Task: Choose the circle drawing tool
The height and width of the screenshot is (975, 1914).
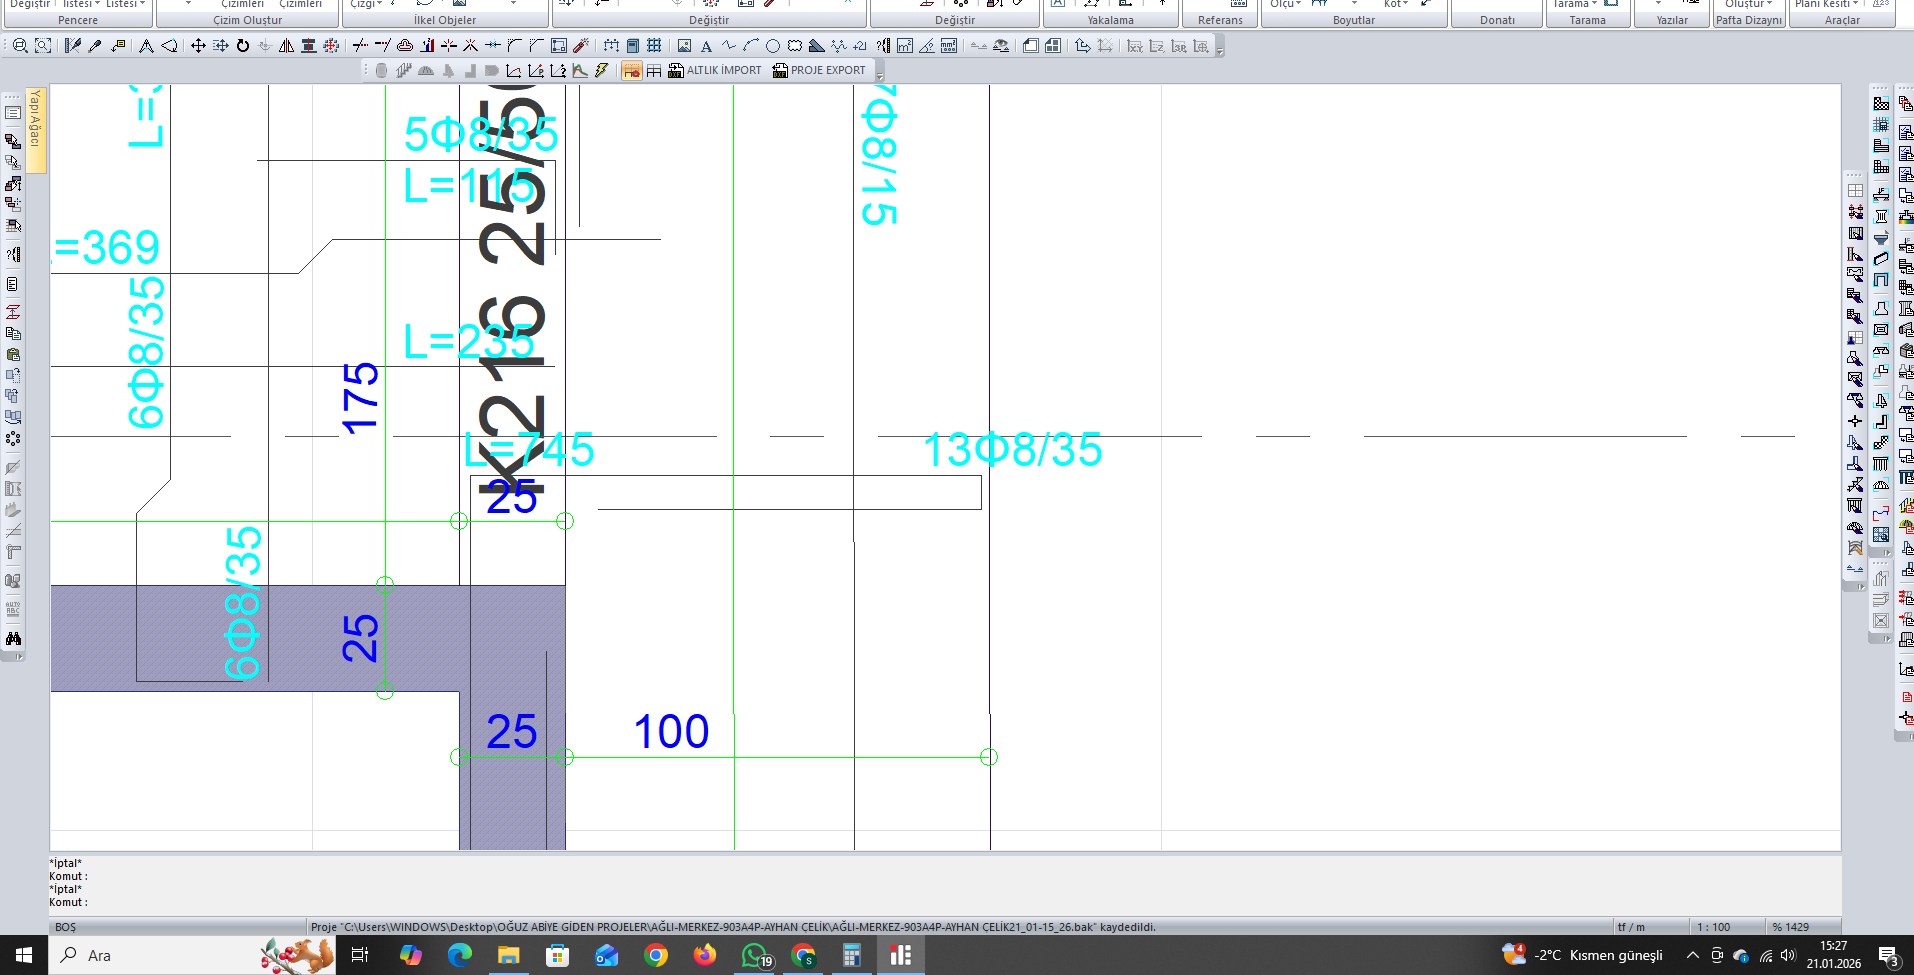Action: click(773, 46)
